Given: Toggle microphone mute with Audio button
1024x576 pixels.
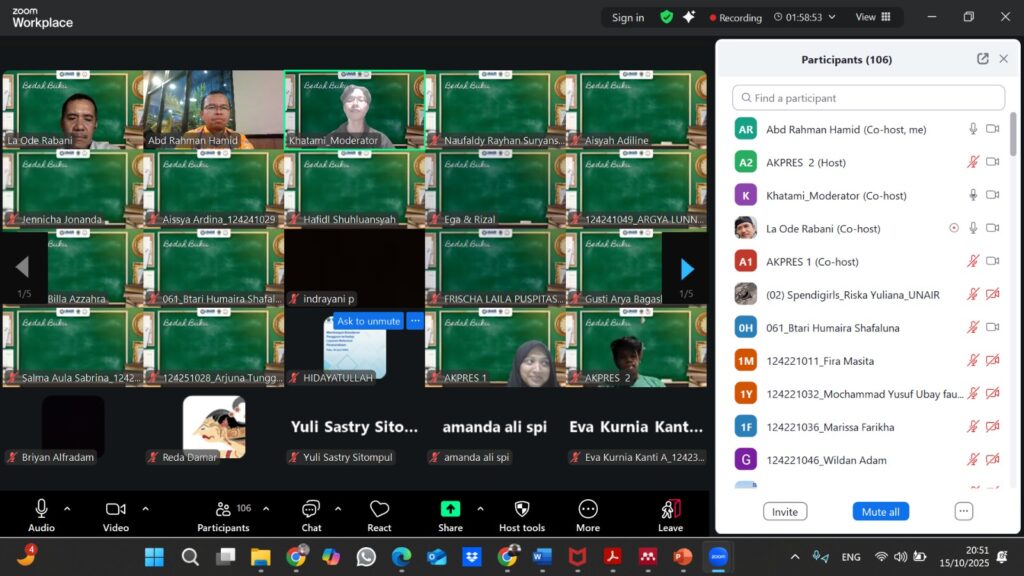Looking at the screenshot, I should click(x=41, y=516).
